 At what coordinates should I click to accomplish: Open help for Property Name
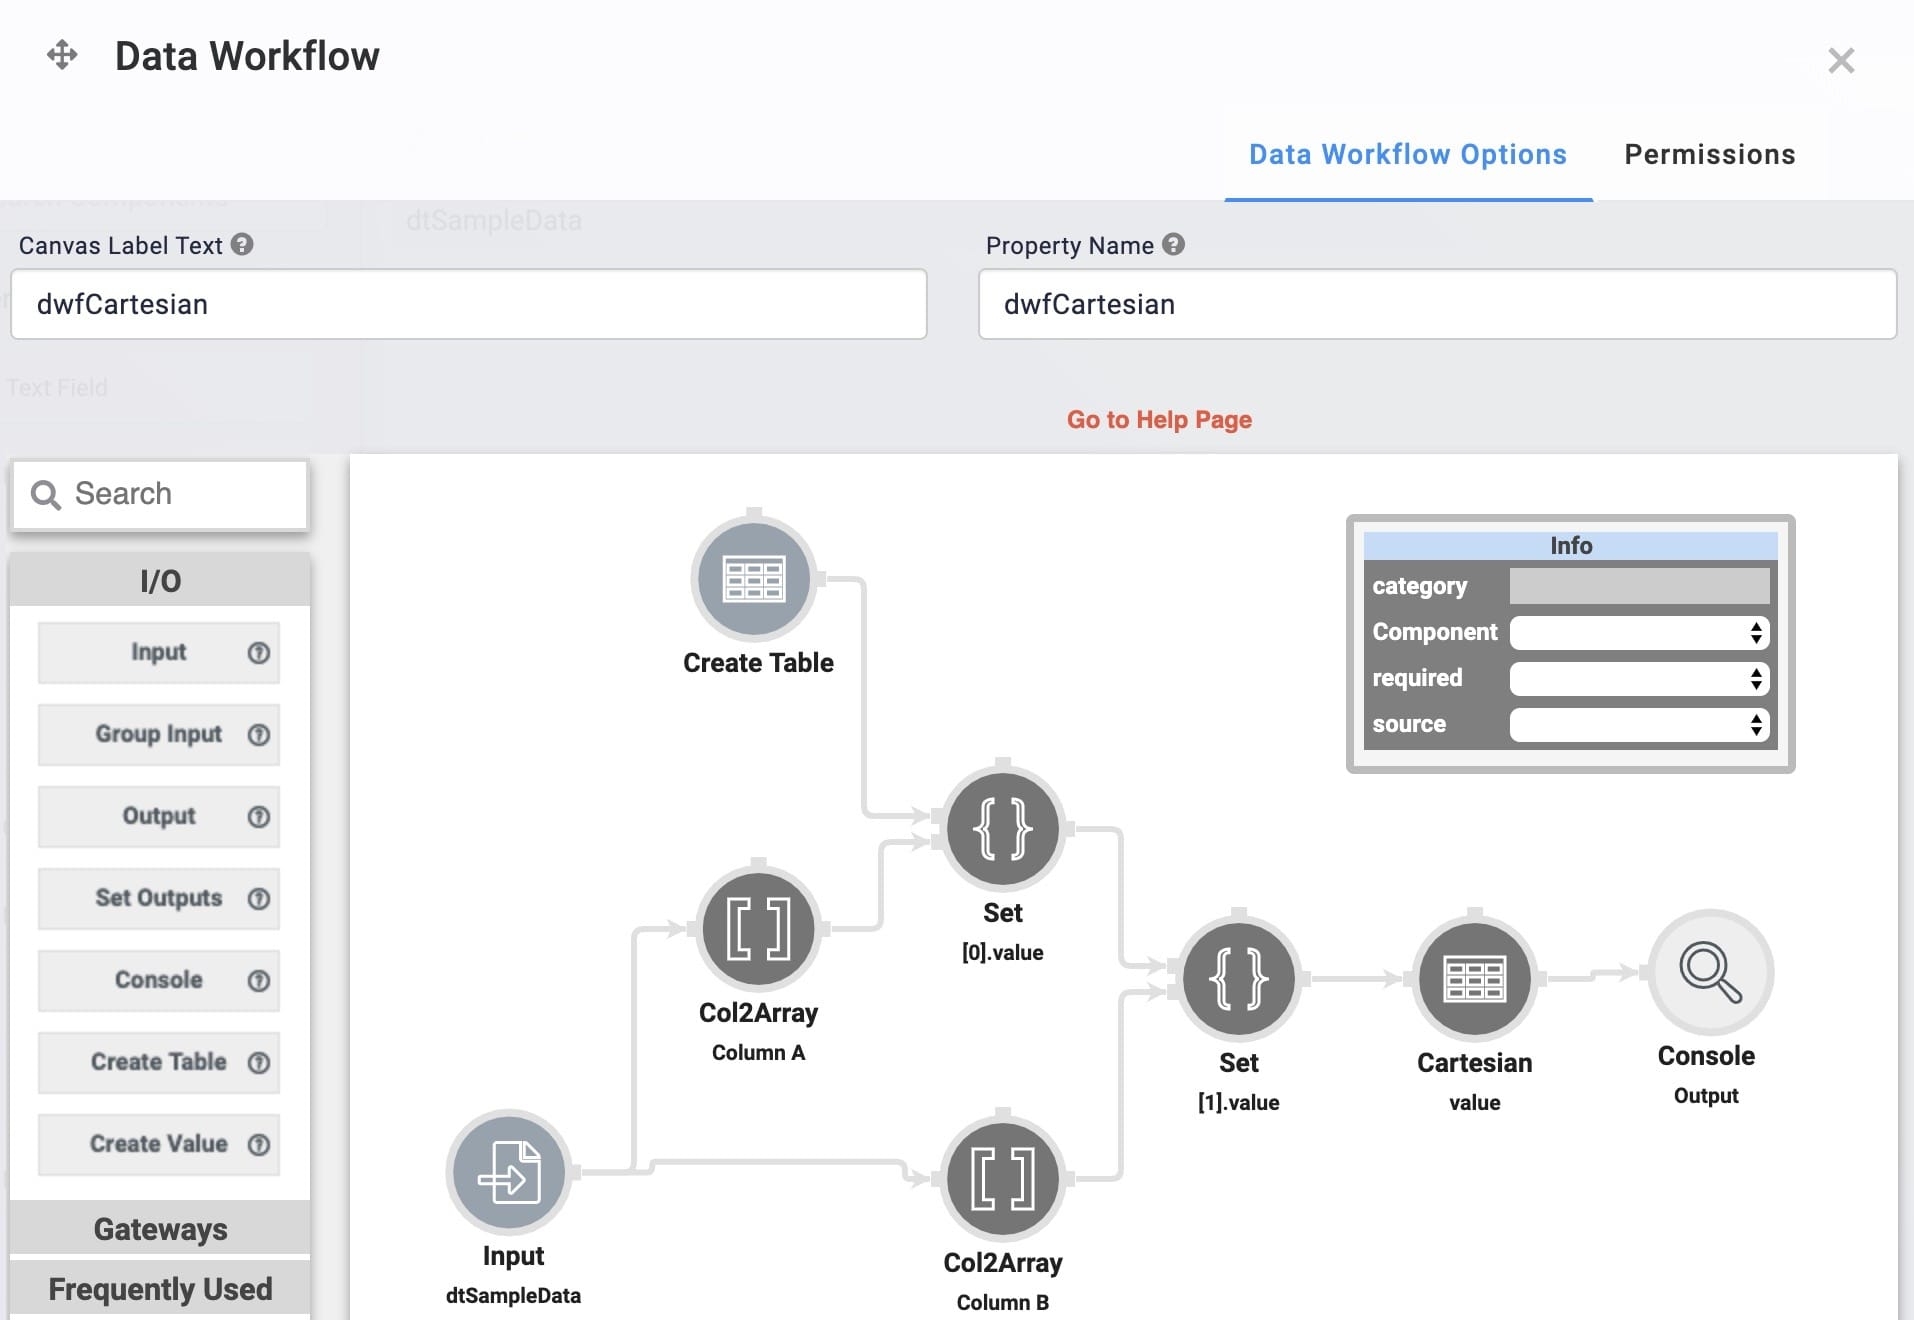pyautogui.click(x=1174, y=244)
